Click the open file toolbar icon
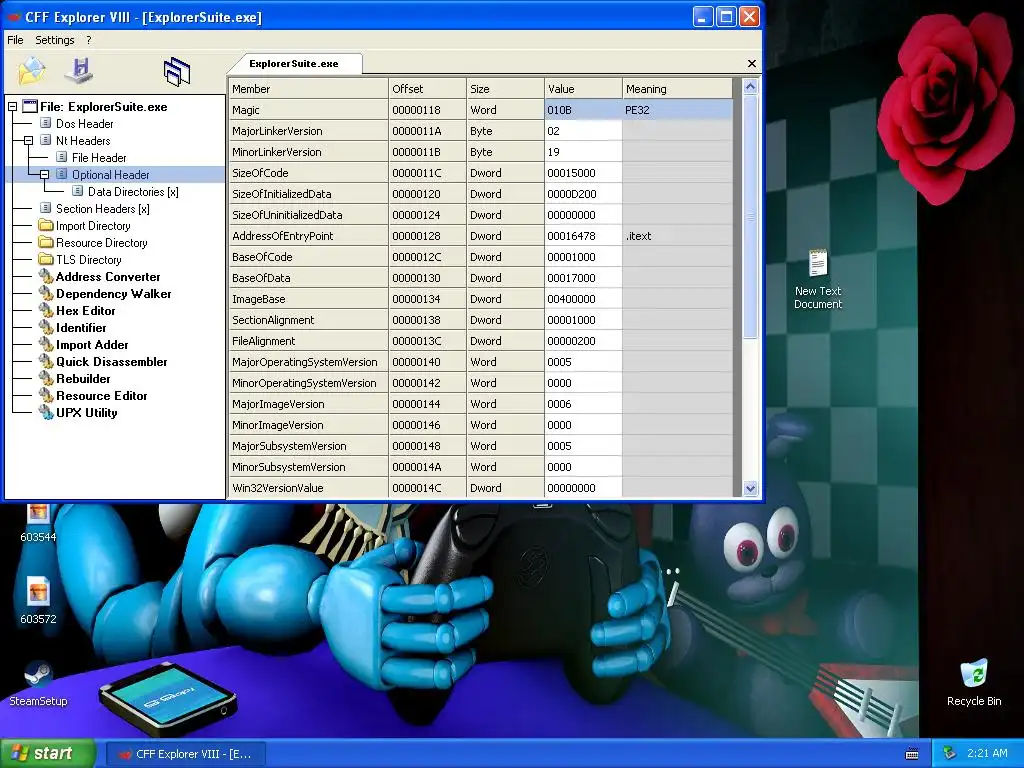 (x=31, y=71)
